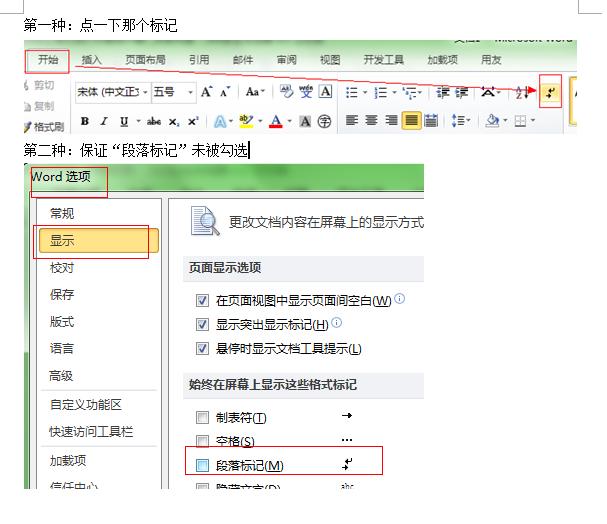Switch to the 页面布局 ribbon tab
This screenshot has width=607, height=524.
pyautogui.click(x=145, y=60)
